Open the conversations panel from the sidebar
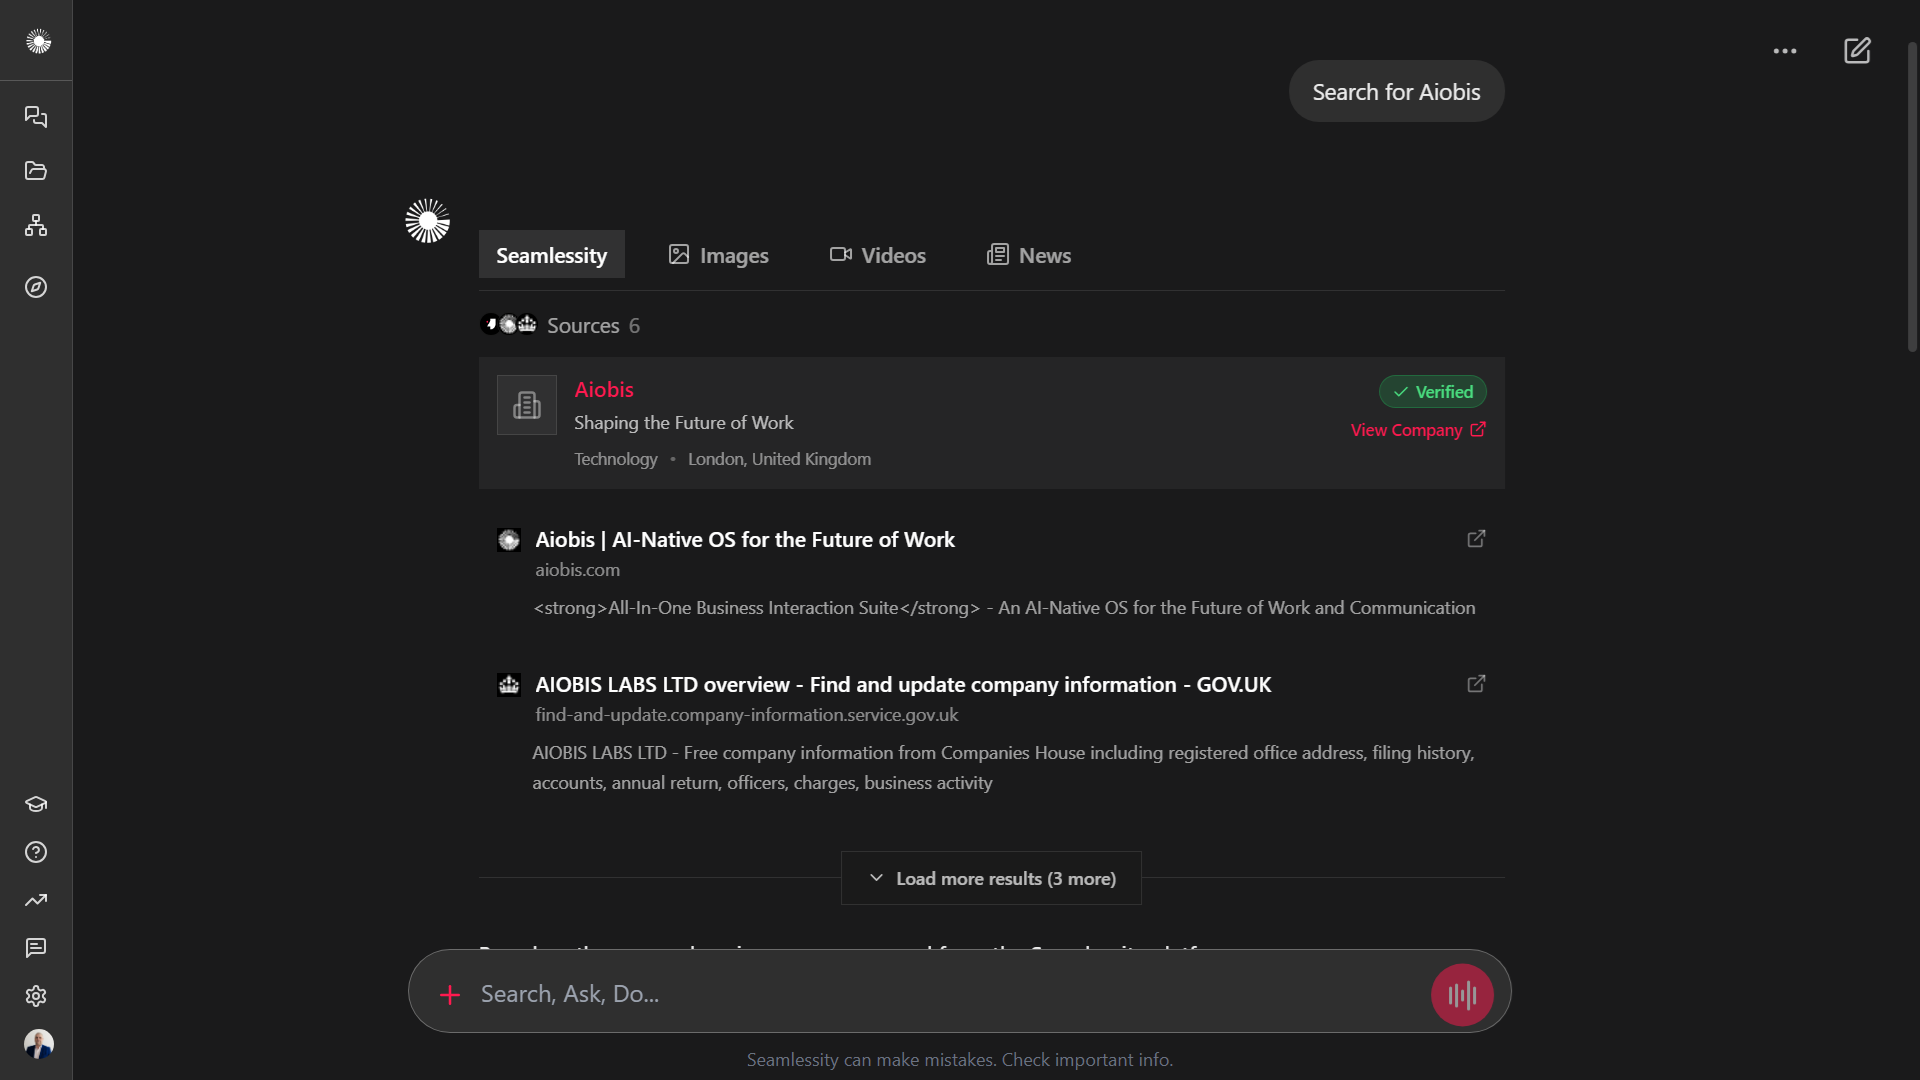This screenshot has height=1080, width=1920. (x=36, y=117)
